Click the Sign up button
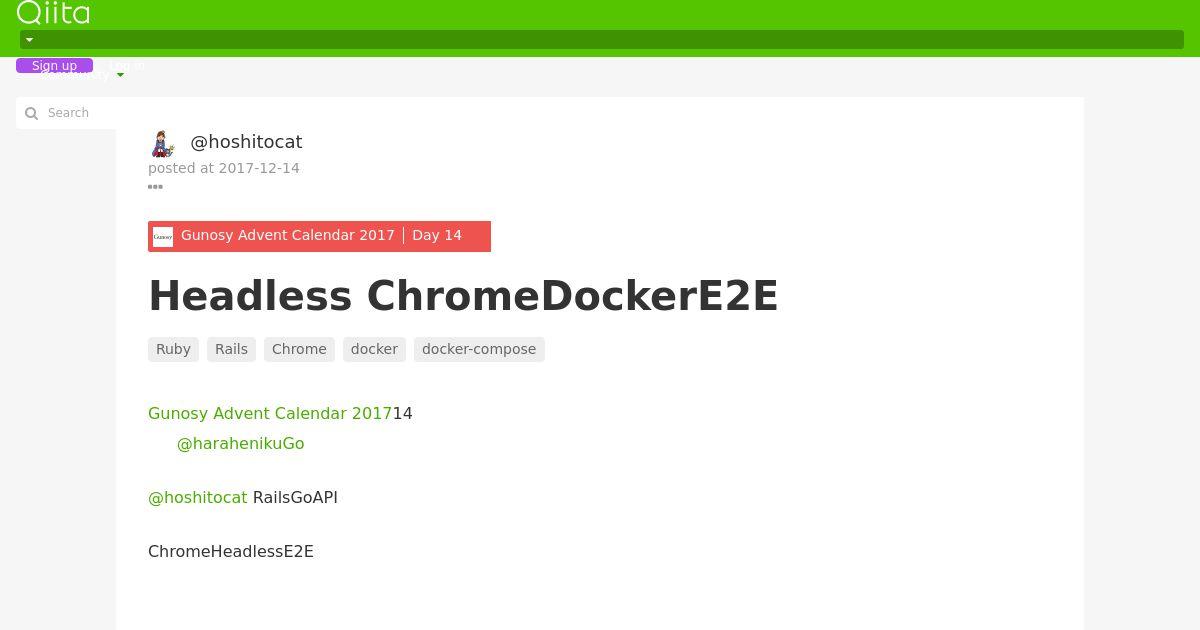The height and width of the screenshot is (630, 1200). (54, 66)
